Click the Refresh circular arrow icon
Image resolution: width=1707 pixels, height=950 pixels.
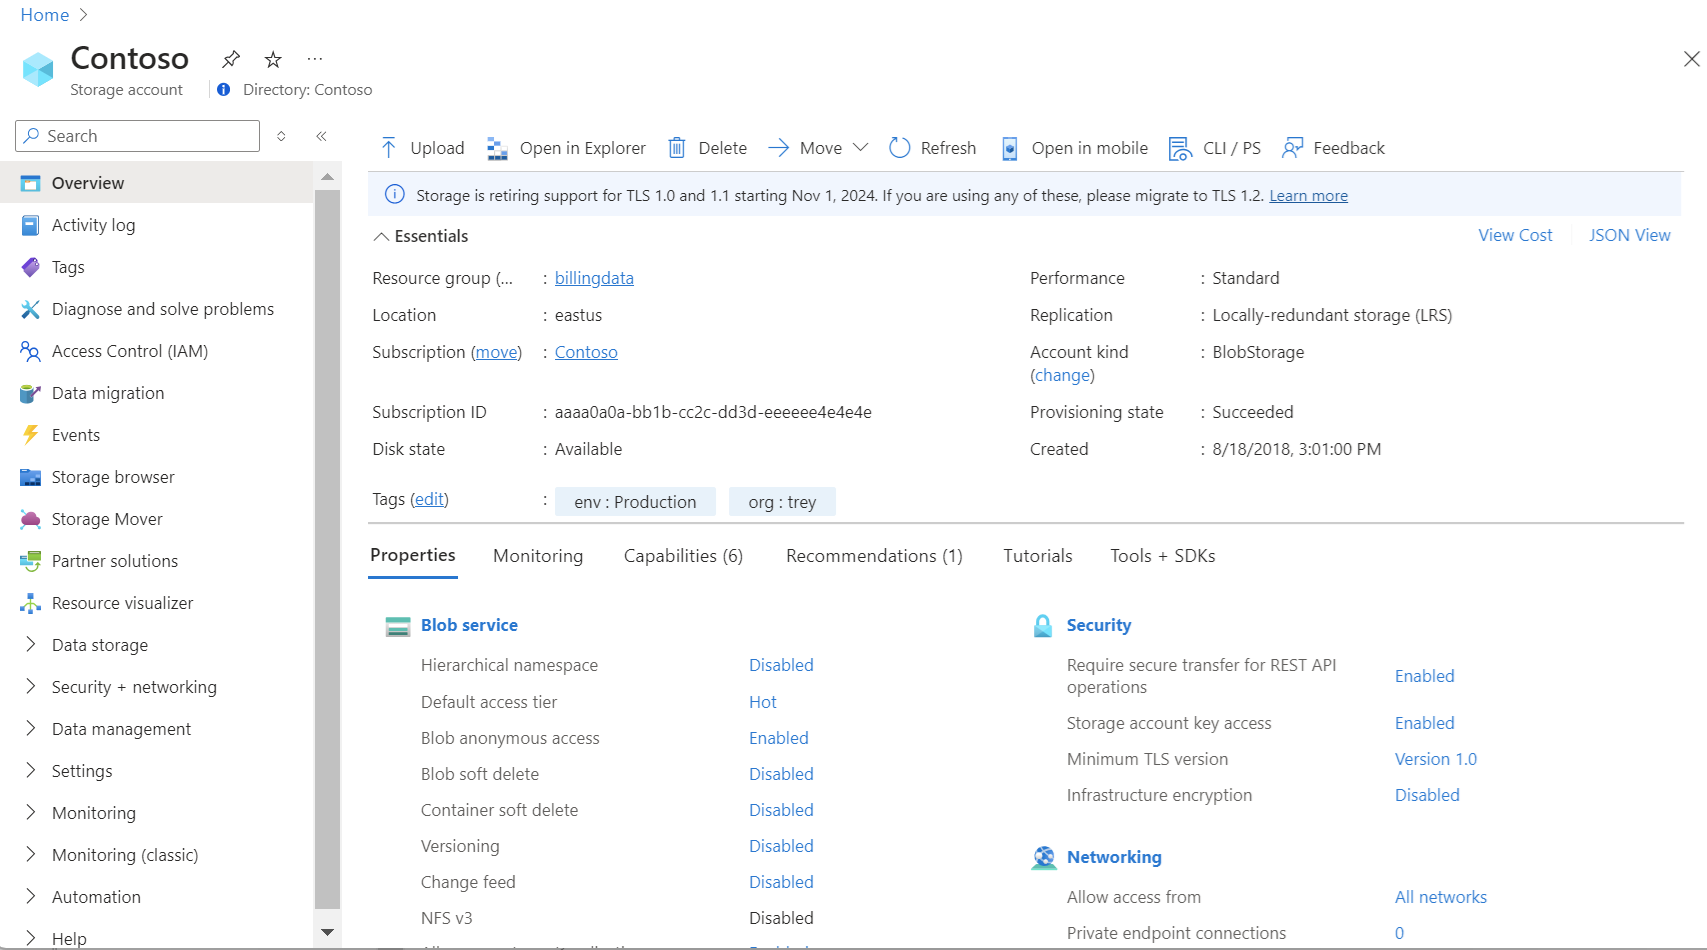coord(900,148)
